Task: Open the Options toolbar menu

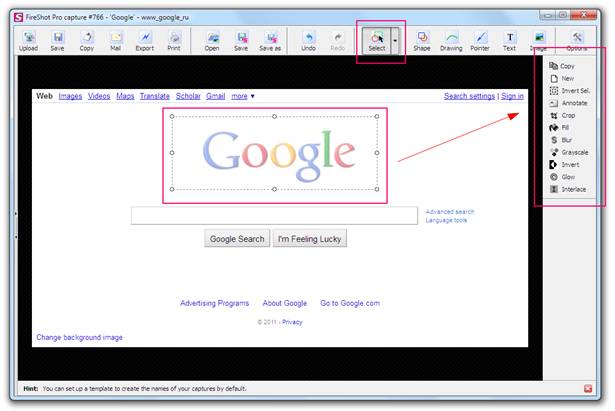Action: point(577,40)
